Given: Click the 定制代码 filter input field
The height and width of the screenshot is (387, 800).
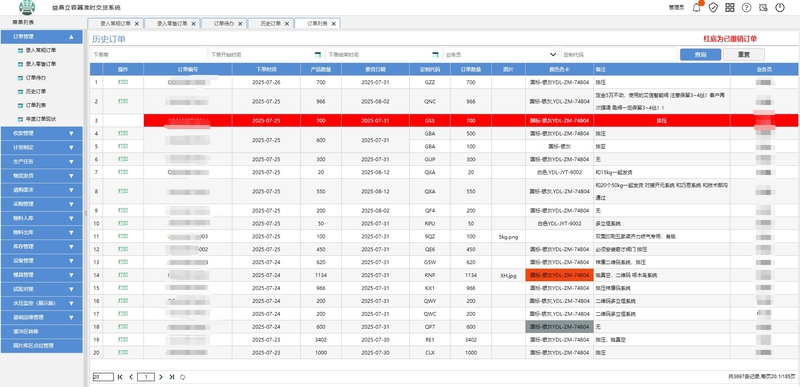Looking at the screenshot, I should pos(619,54).
